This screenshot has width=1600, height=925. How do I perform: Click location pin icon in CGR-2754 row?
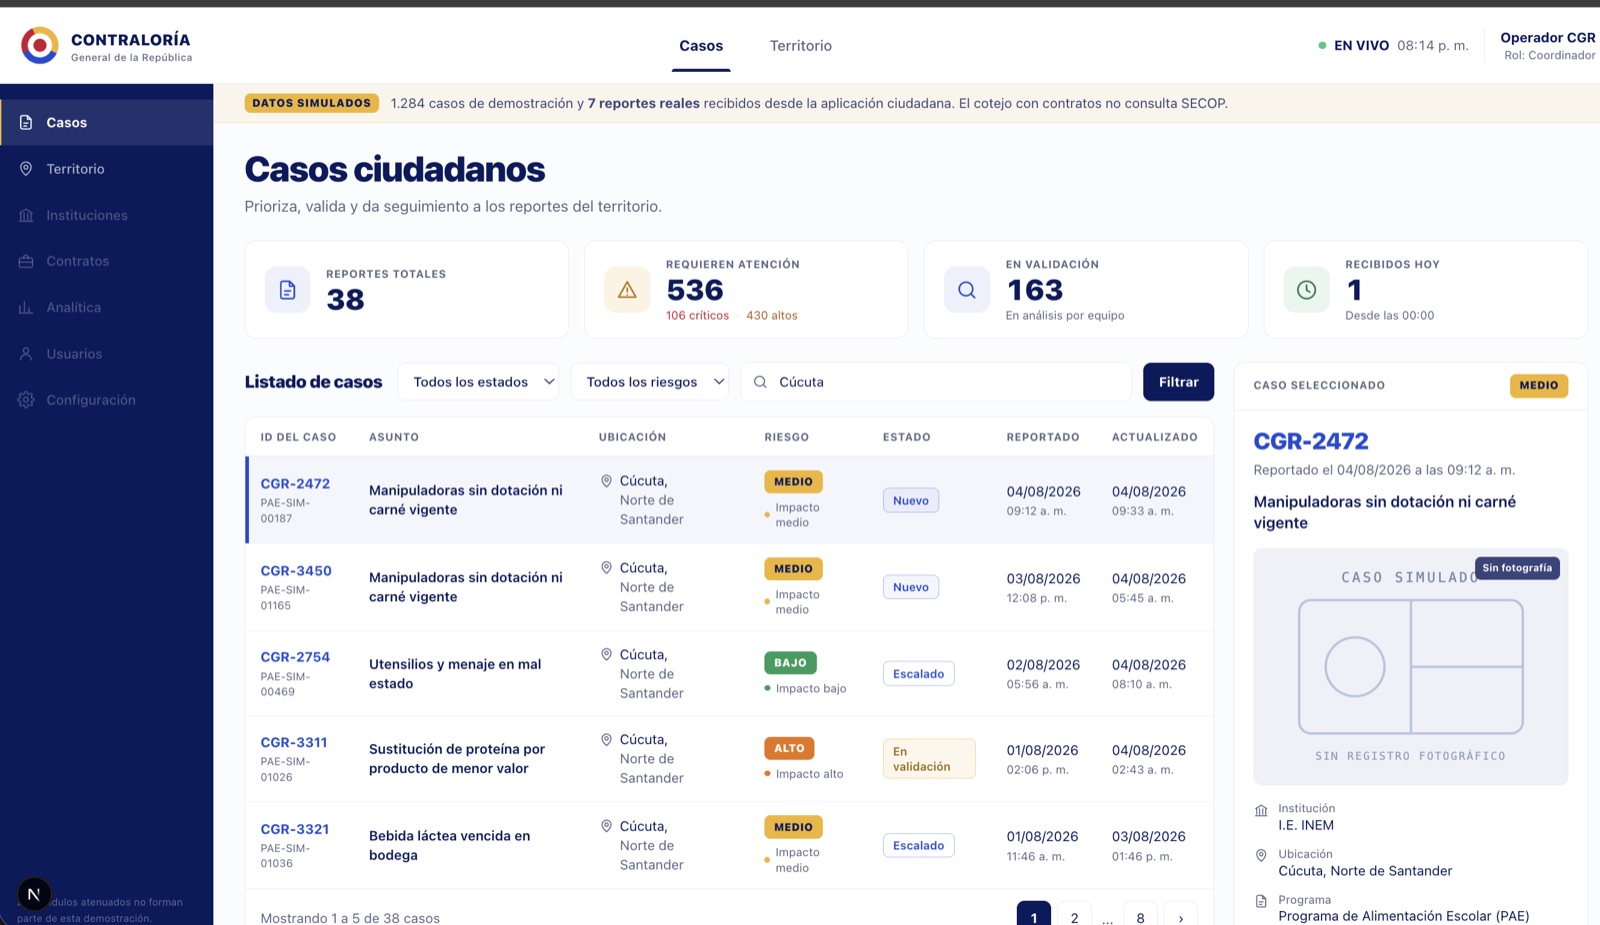606,654
